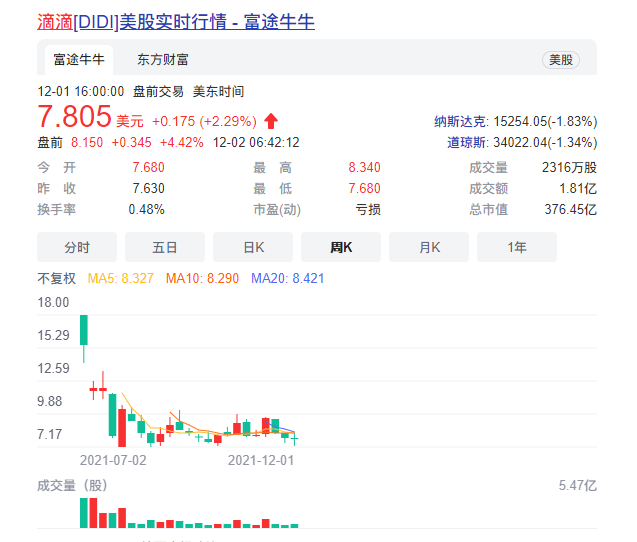
Task: Click the first green volume bar
Action: pyautogui.click(x=84, y=513)
